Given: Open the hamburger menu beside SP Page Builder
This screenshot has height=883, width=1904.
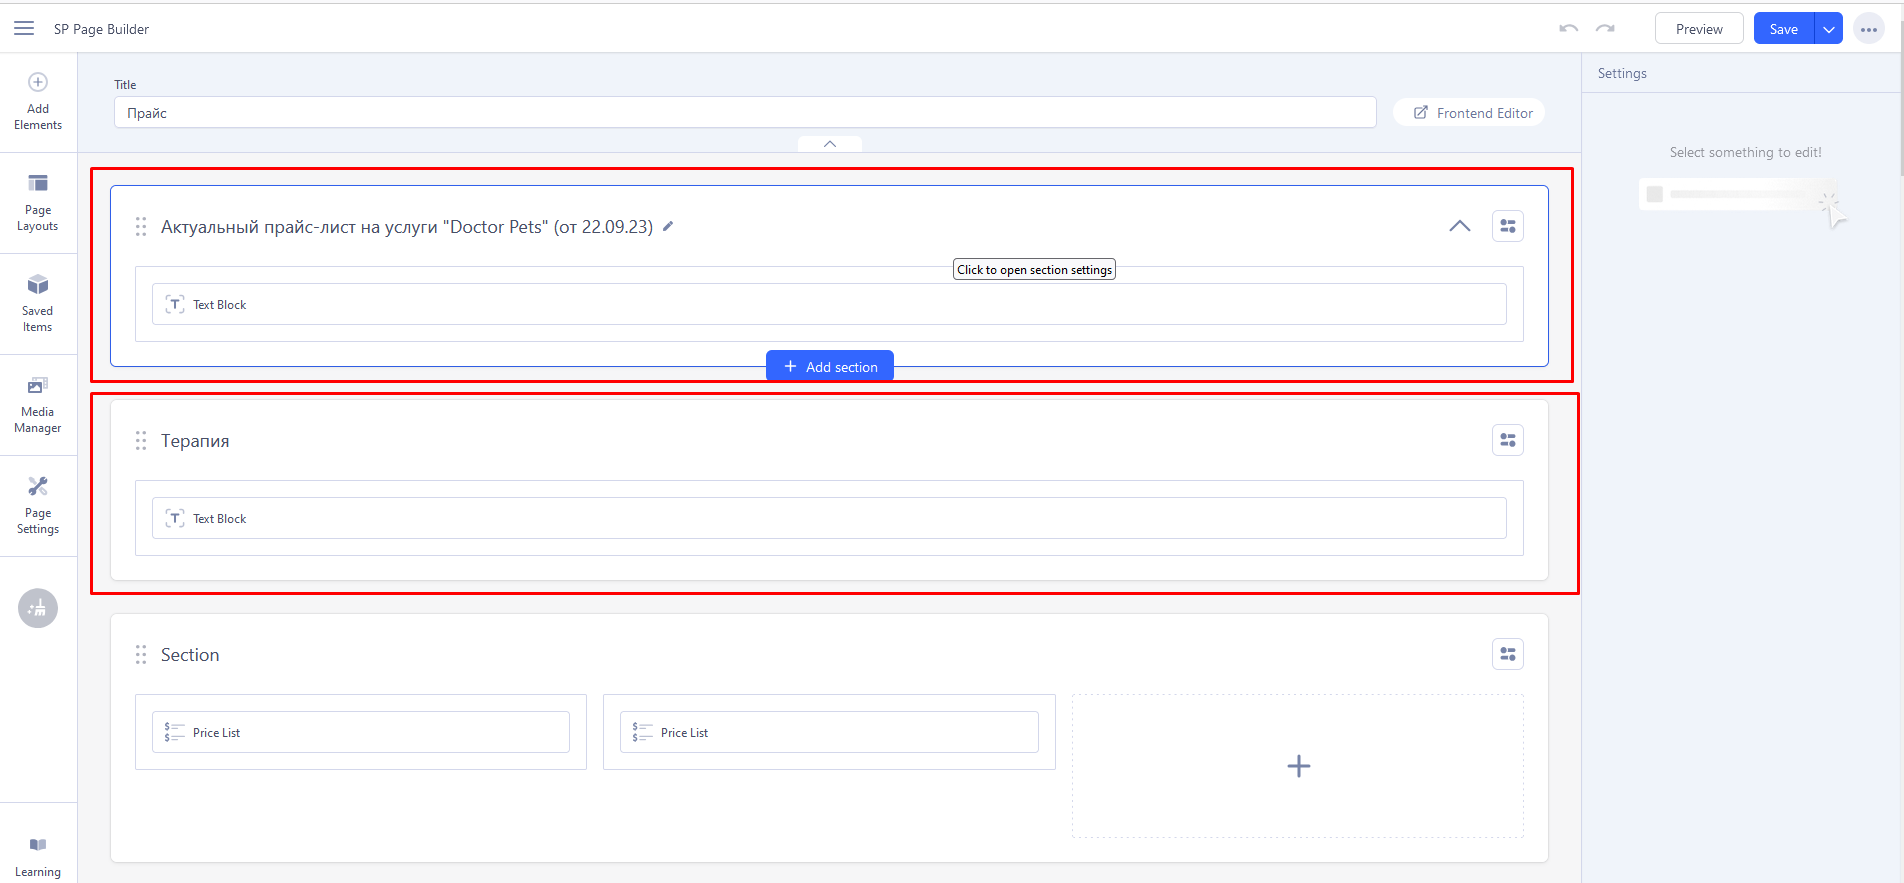Looking at the screenshot, I should [x=24, y=29].
